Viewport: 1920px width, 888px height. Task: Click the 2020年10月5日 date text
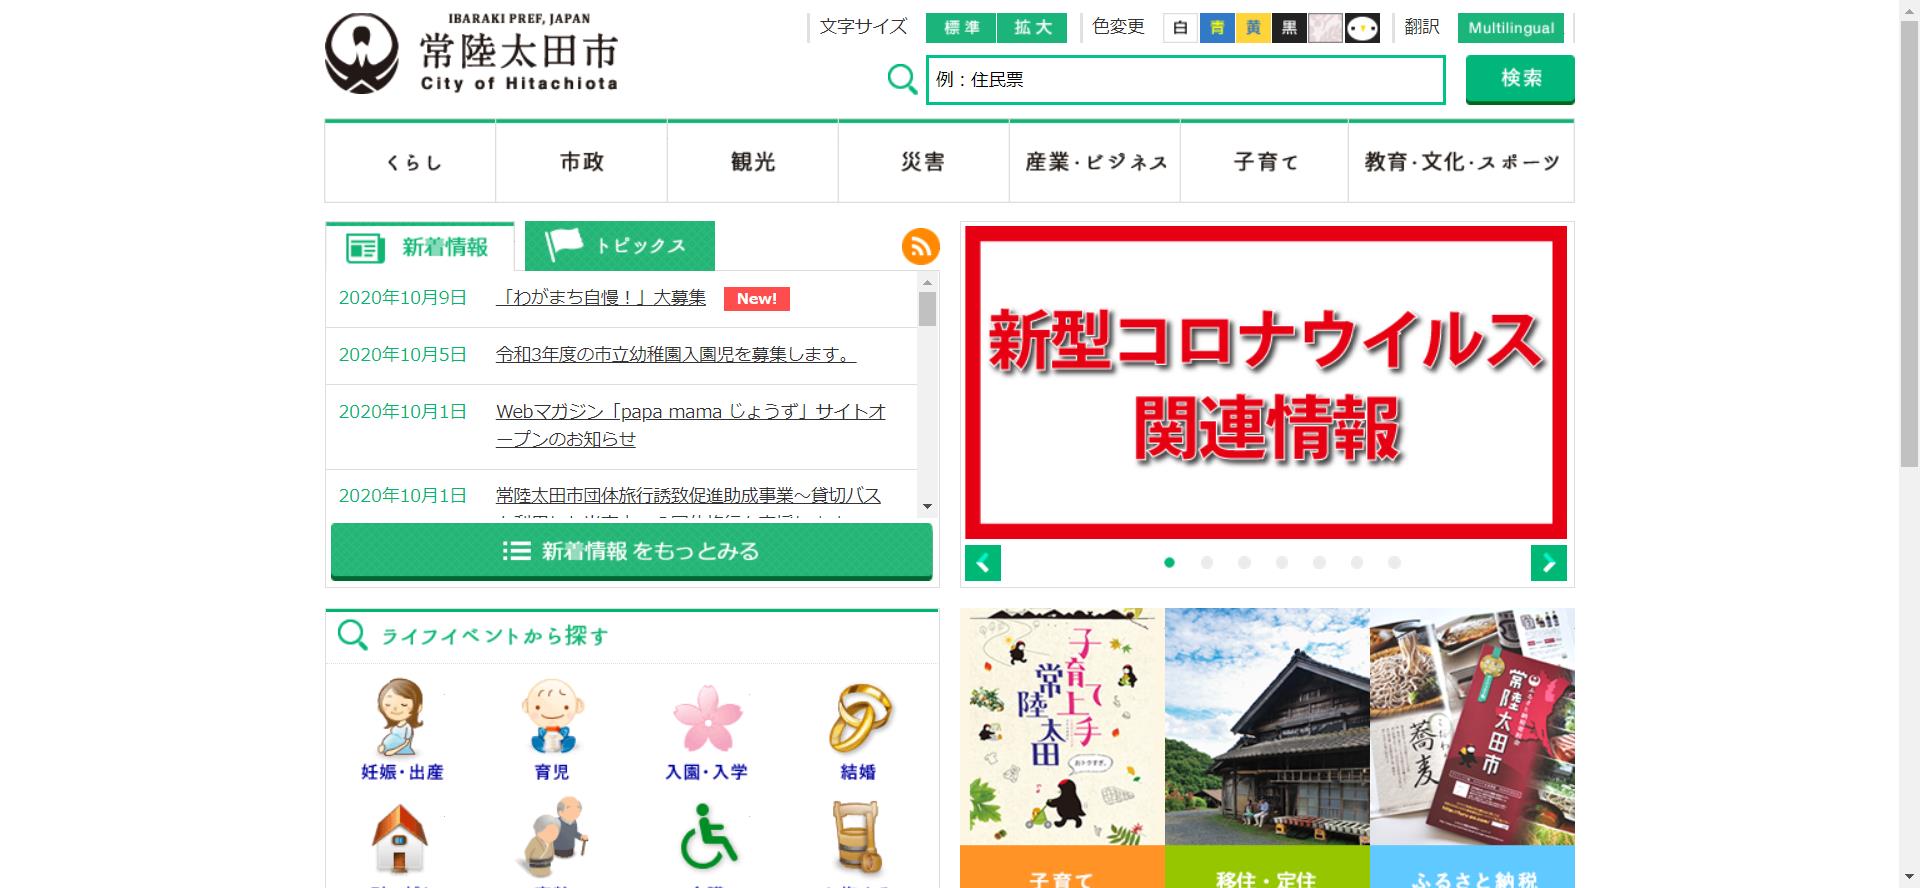pos(403,355)
